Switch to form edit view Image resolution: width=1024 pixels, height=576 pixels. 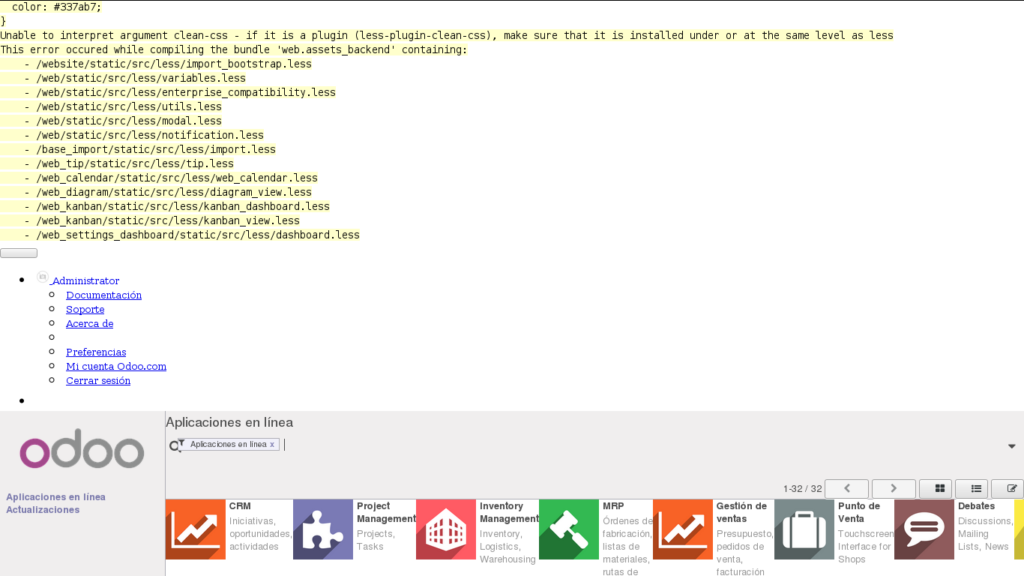[x=1011, y=488]
